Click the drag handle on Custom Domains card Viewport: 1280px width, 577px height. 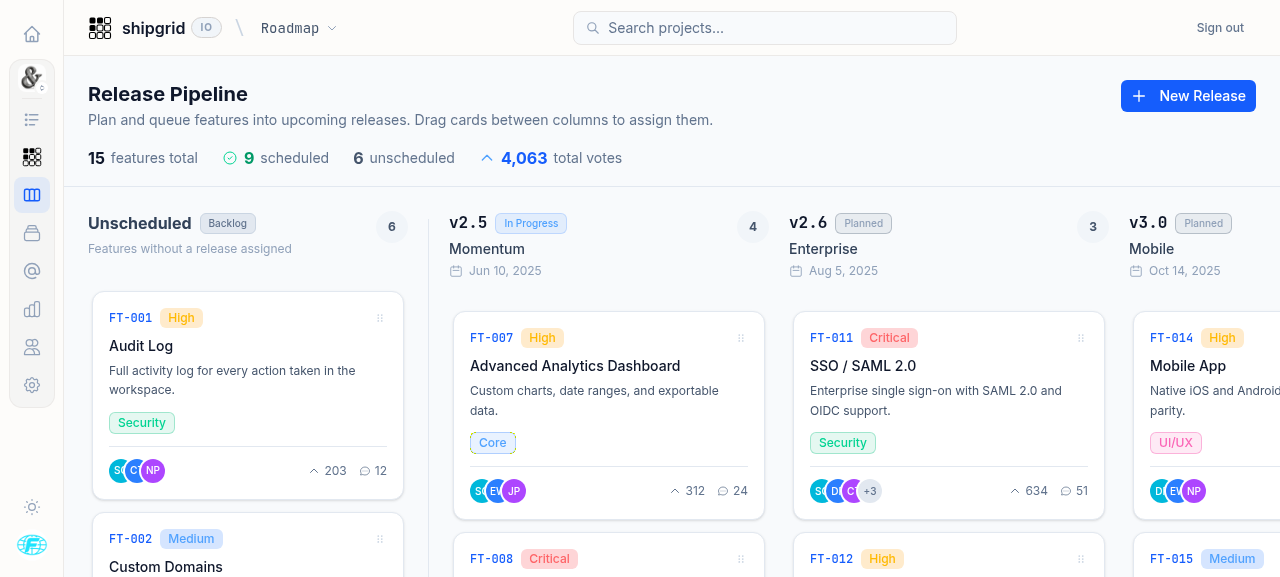click(380, 539)
